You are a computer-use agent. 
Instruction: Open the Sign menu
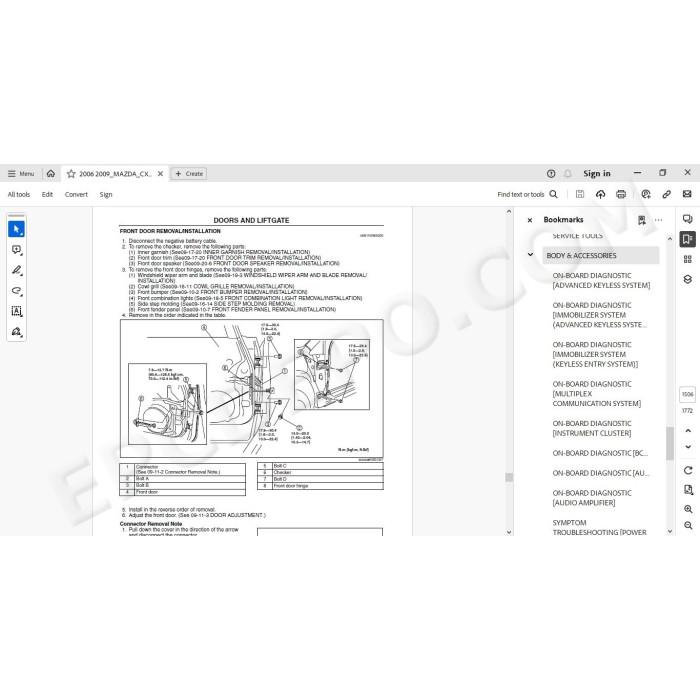click(106, 194)
